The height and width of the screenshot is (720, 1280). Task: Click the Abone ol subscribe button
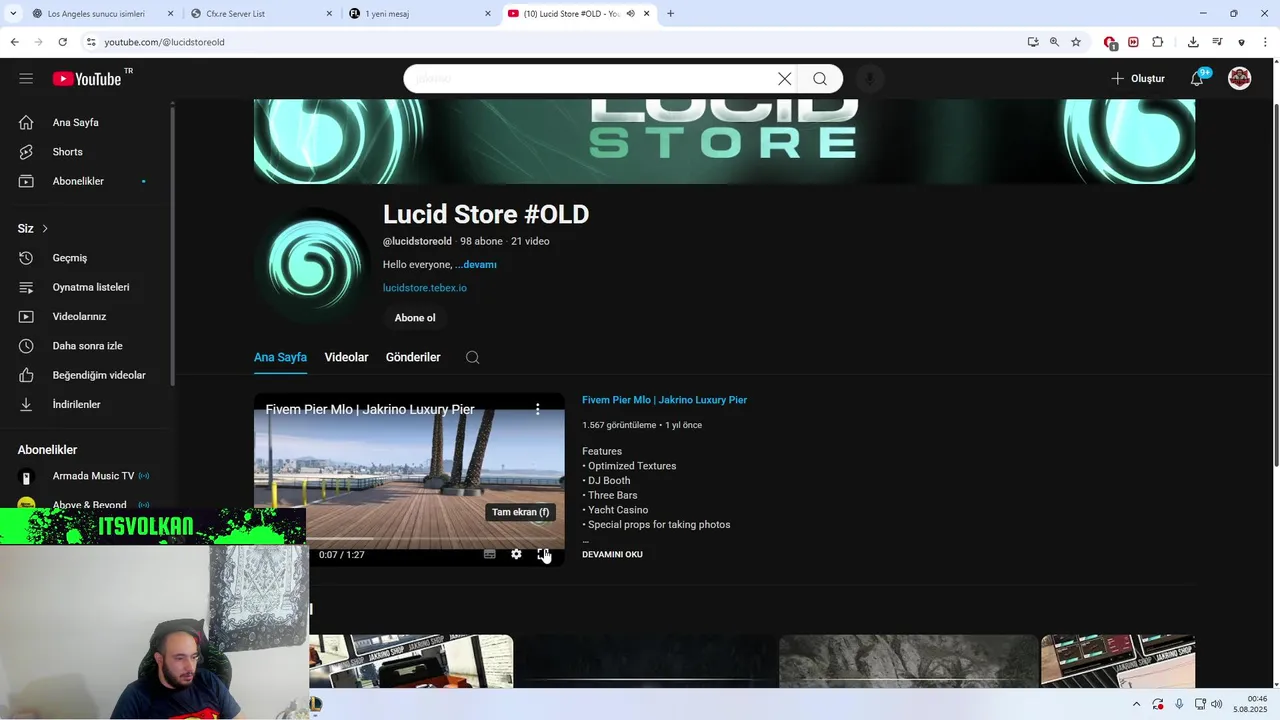[415, 318]
